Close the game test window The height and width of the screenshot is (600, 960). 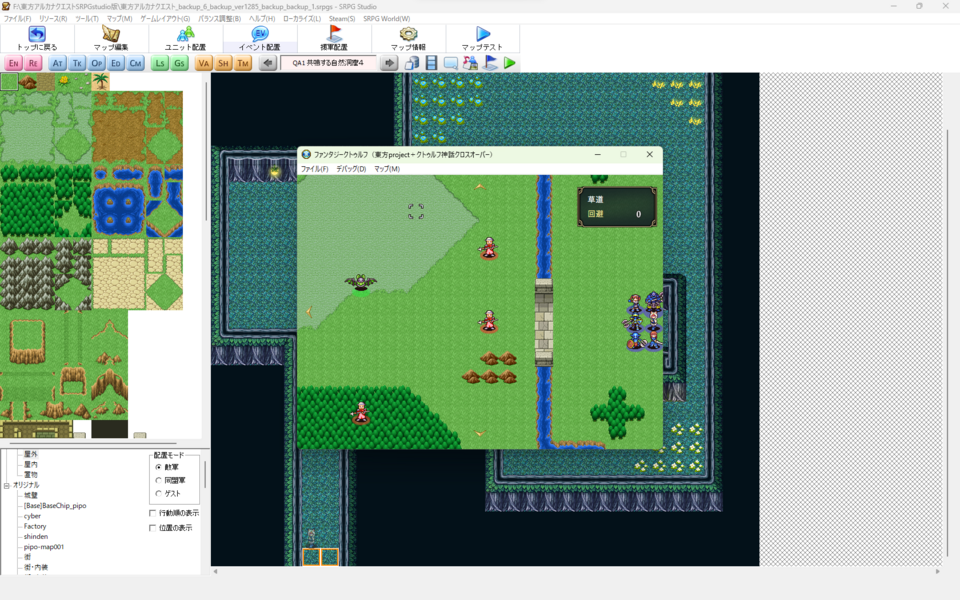(x=650, y=154)
